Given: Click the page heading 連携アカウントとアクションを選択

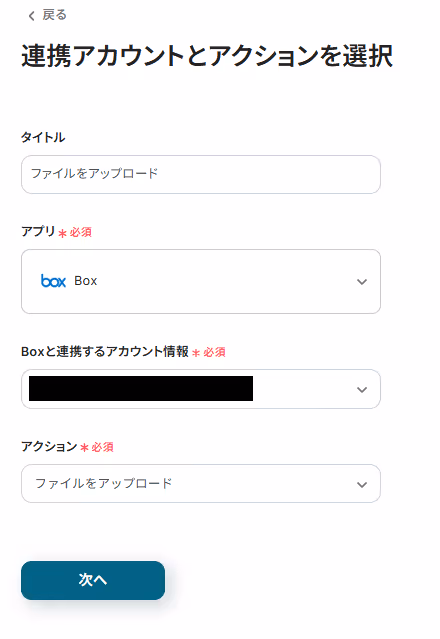Looking at the screenshot, I should click(x=207, y=56).
